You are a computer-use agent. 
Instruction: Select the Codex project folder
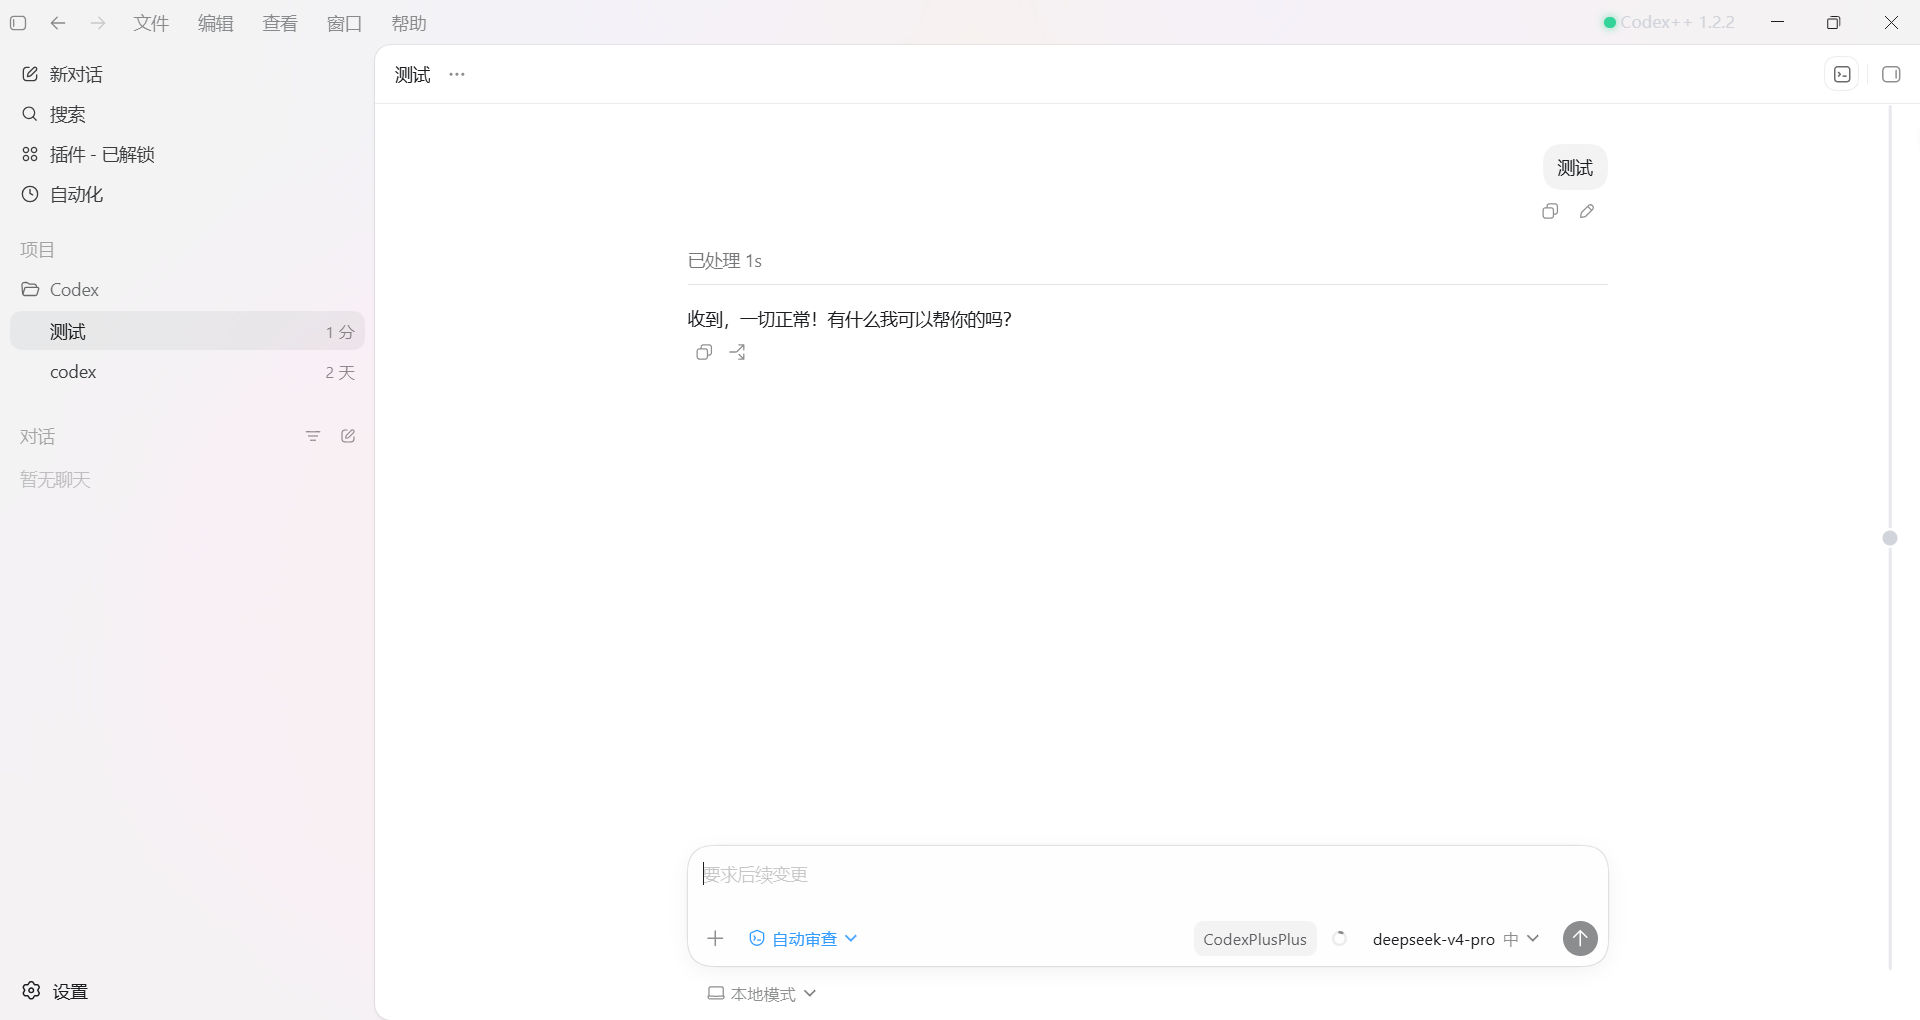coord(187,289)
